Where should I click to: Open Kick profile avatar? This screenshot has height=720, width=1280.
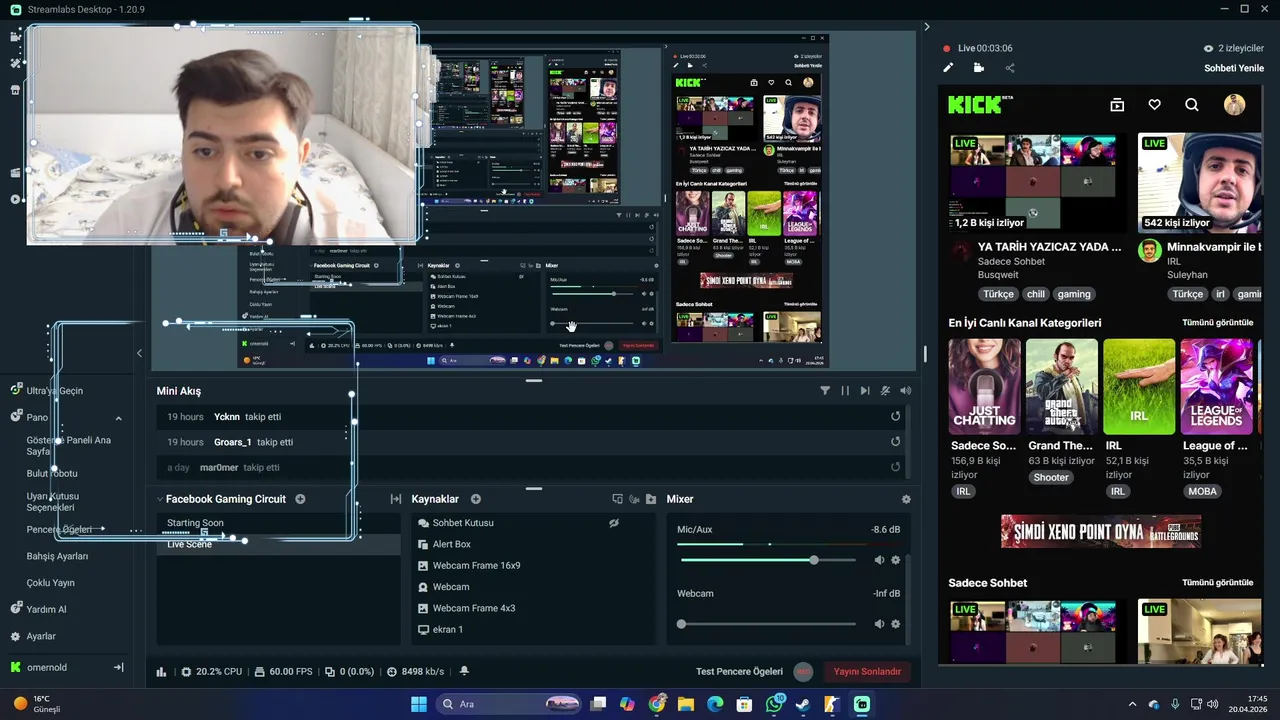(1234, 105)
